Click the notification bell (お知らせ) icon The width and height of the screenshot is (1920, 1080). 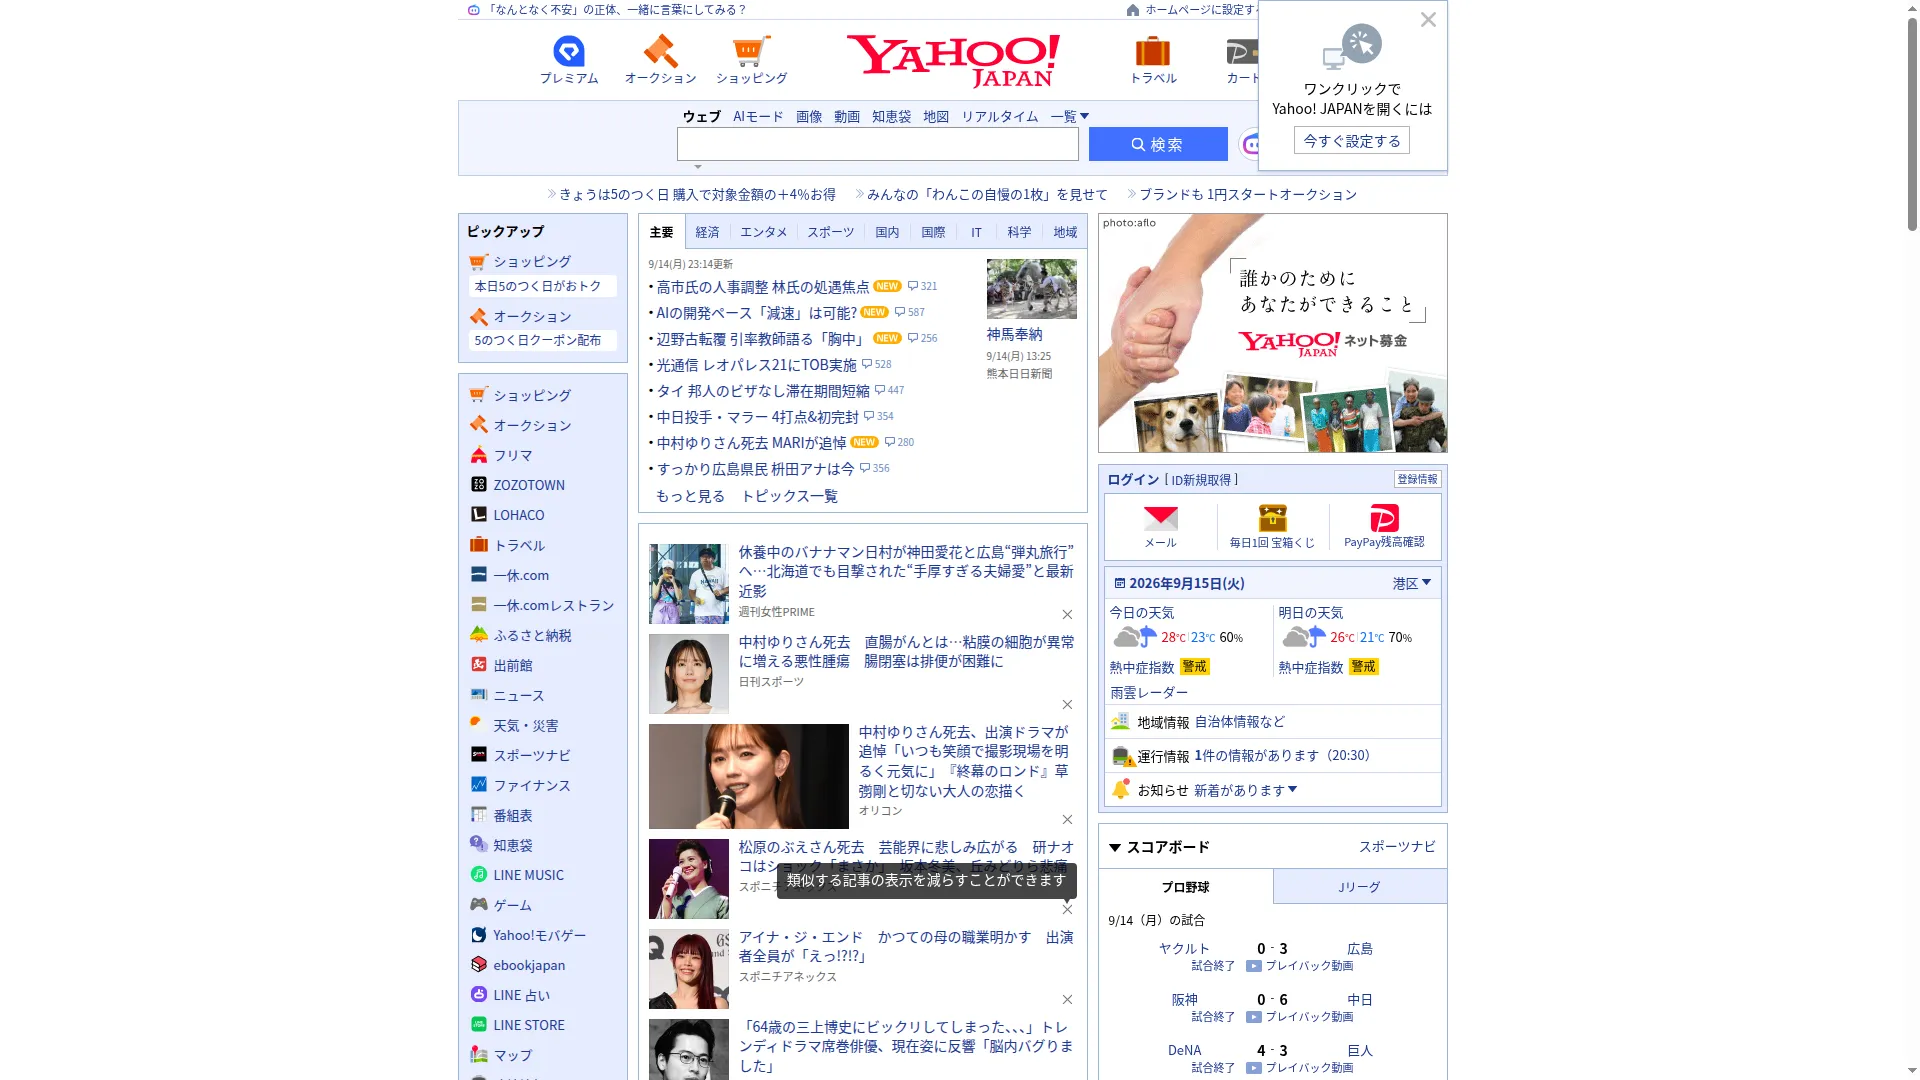[1121, 789]
